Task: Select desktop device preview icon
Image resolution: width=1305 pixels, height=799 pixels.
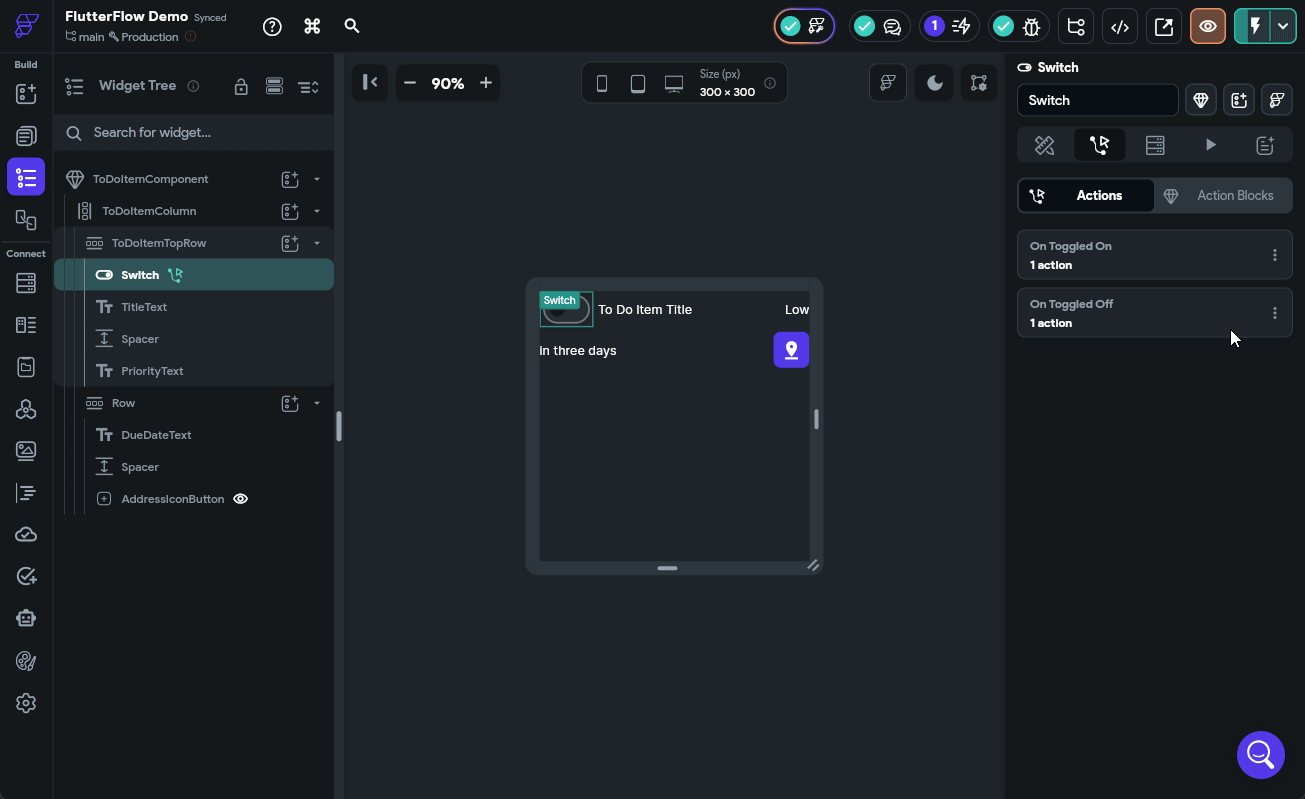Action: 674,84
